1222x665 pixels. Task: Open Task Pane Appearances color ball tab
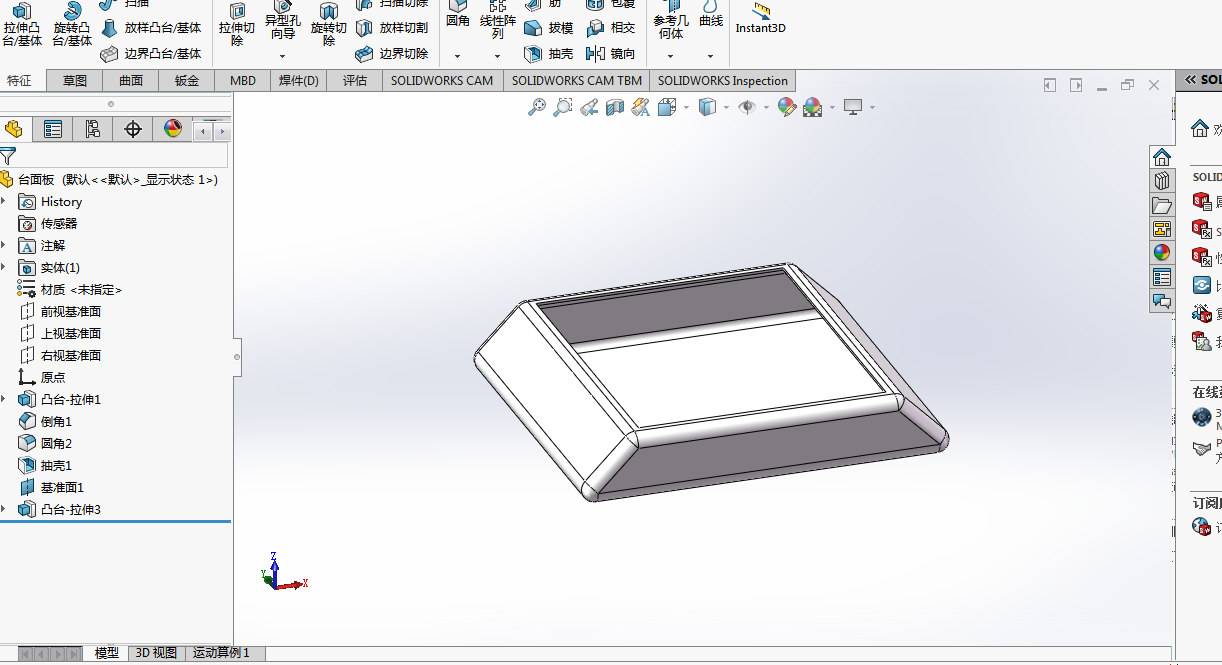1161,253
